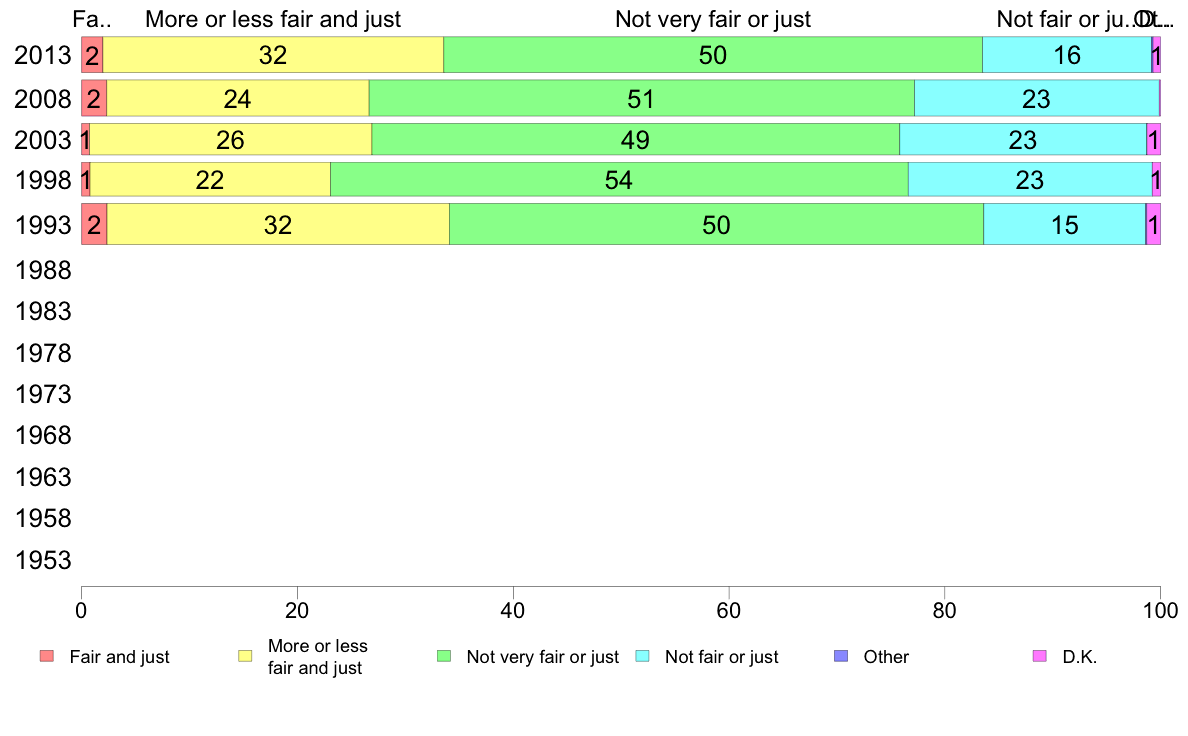Click the red Fair and just legend swatch
Viewport: 1188px width, 736px height.
(x=47, y=656)
